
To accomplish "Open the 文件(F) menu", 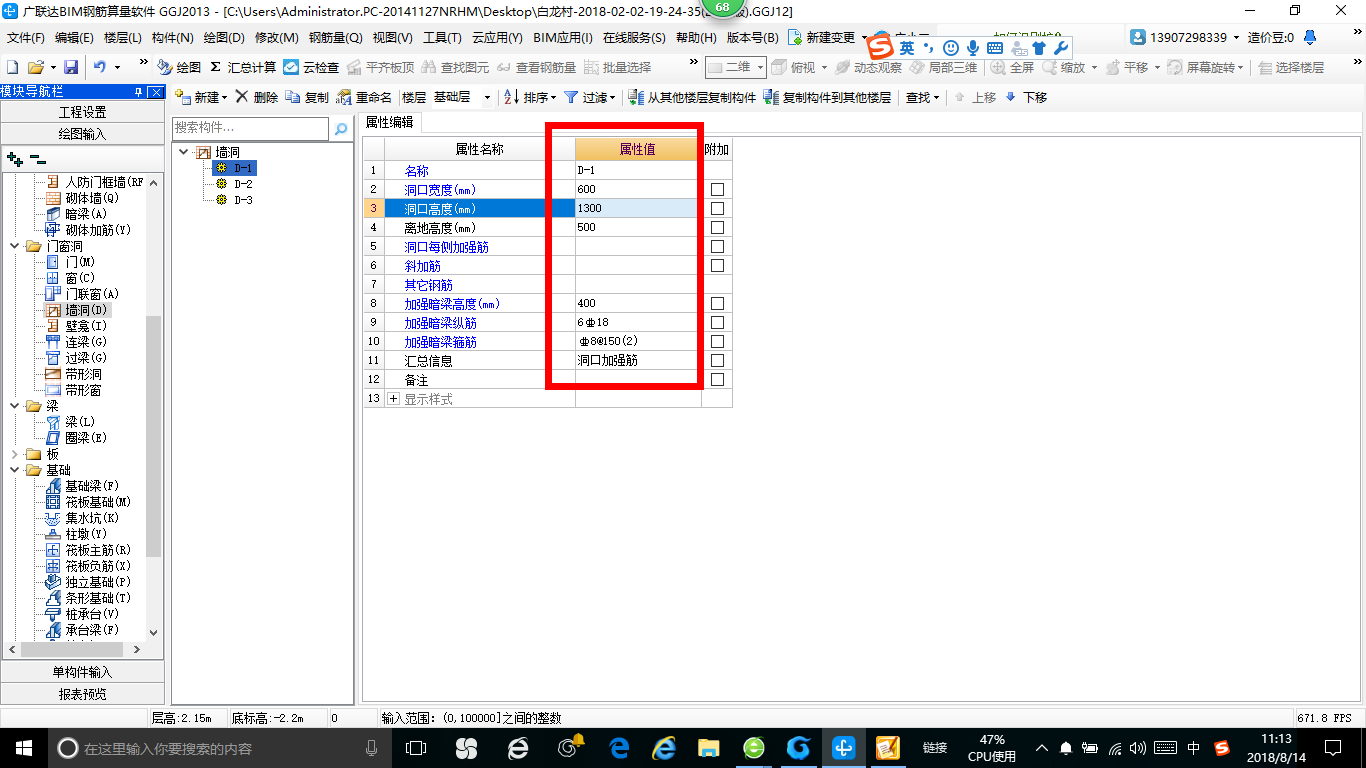I will coord(26,38).
